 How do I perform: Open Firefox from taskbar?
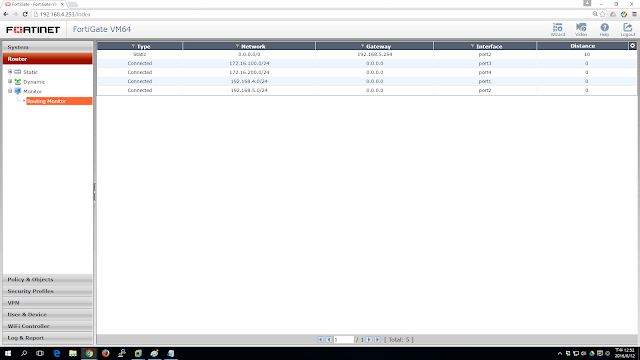(105, 353)
